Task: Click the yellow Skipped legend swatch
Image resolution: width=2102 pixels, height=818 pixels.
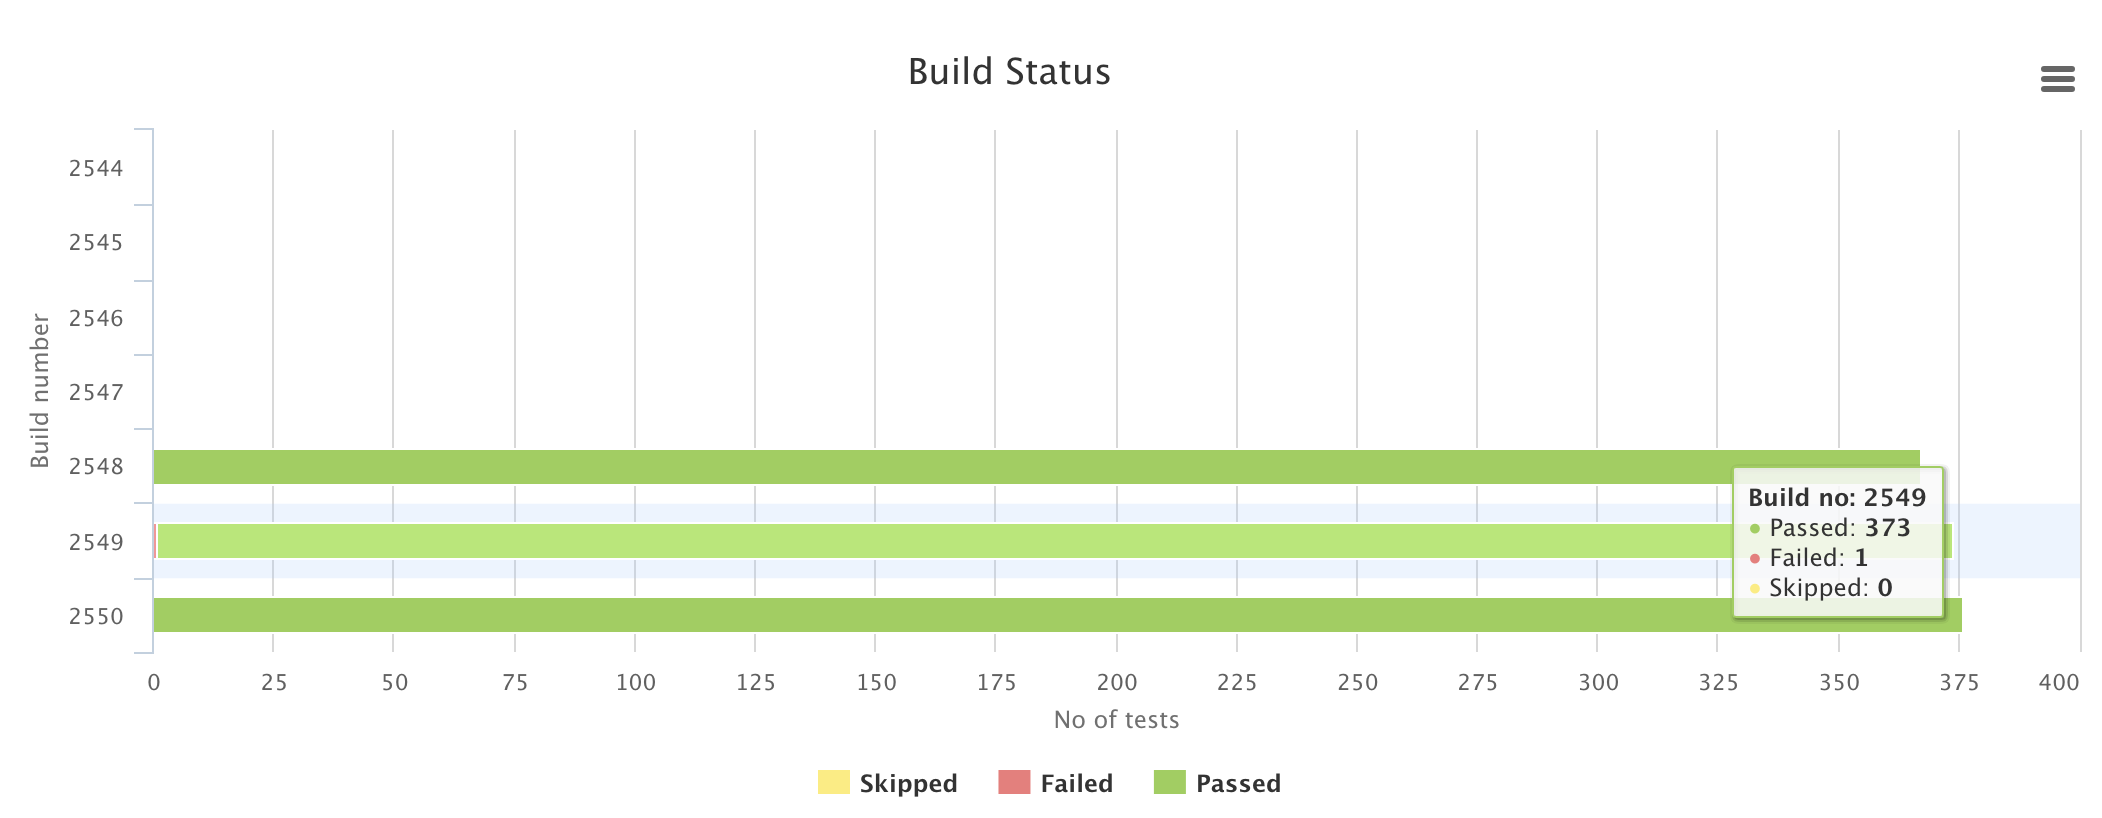Action: pos(834,783)
